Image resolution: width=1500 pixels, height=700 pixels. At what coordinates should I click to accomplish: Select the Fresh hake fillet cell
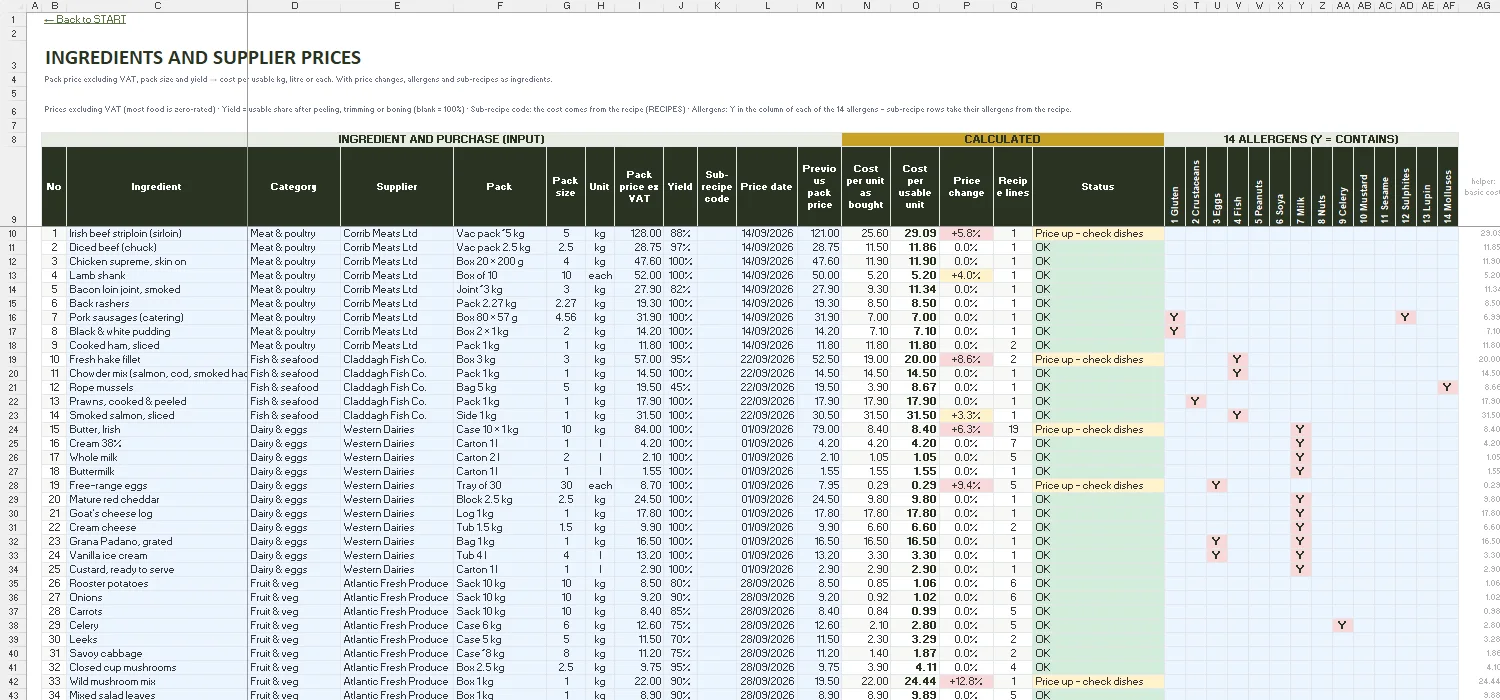click(x=156, y=359)
